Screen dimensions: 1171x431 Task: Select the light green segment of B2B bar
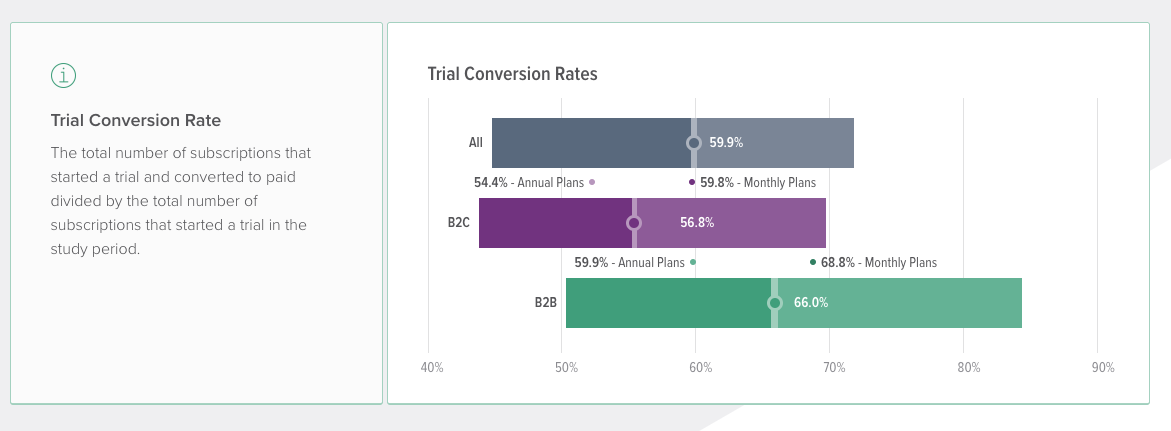(x=899, y=303)
